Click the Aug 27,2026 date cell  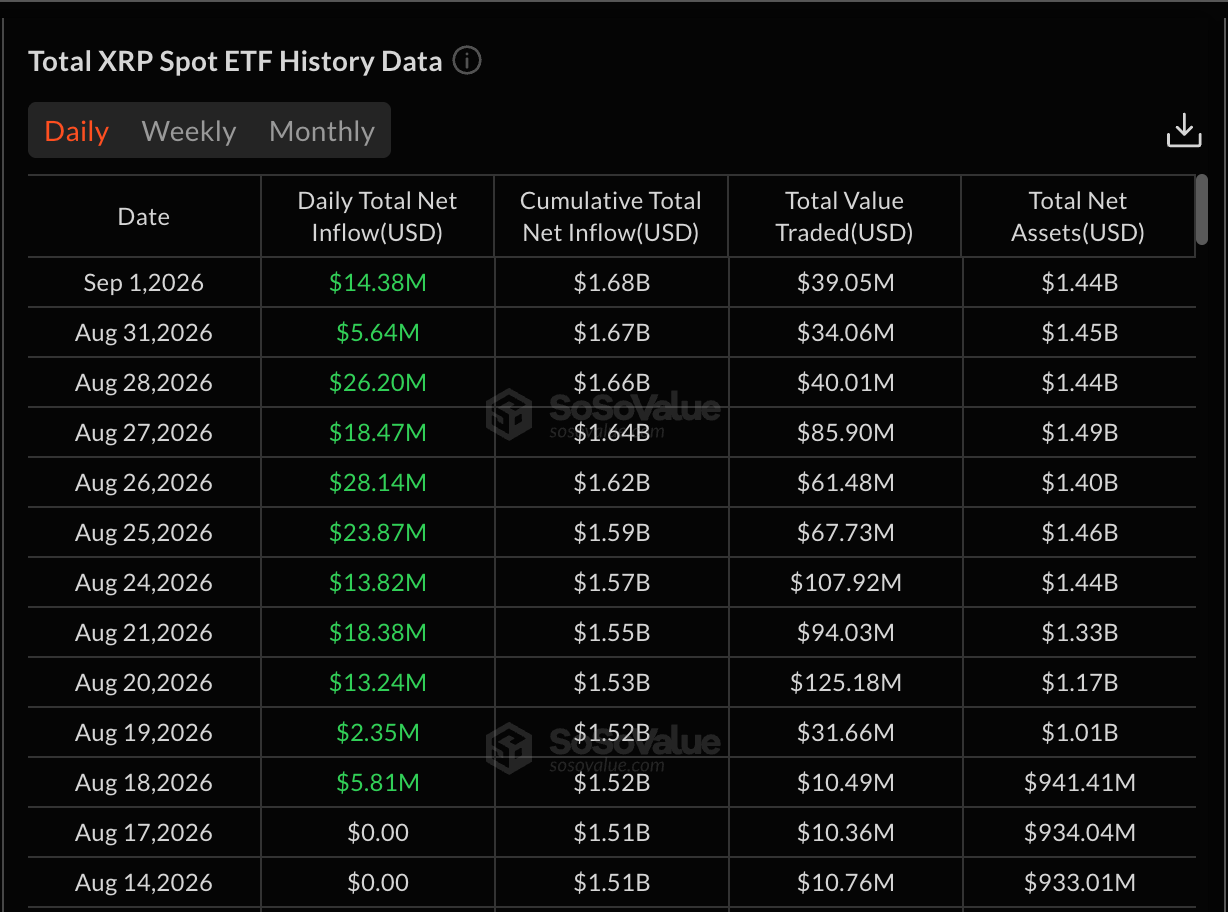tap(144, 433)
